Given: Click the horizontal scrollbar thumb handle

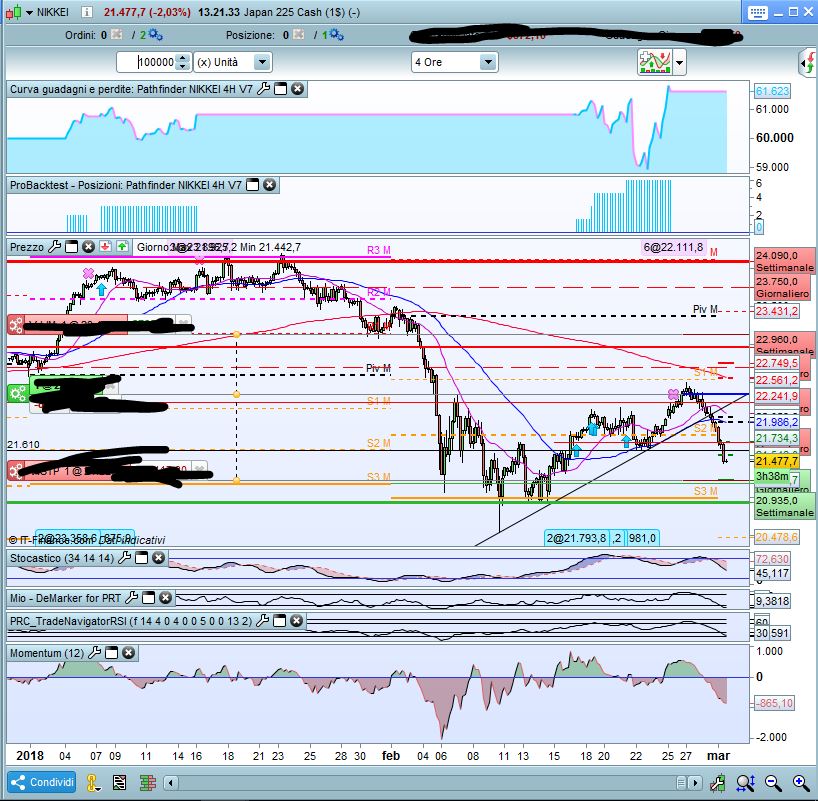Looking at the screenshot, I should click(681, 782).
